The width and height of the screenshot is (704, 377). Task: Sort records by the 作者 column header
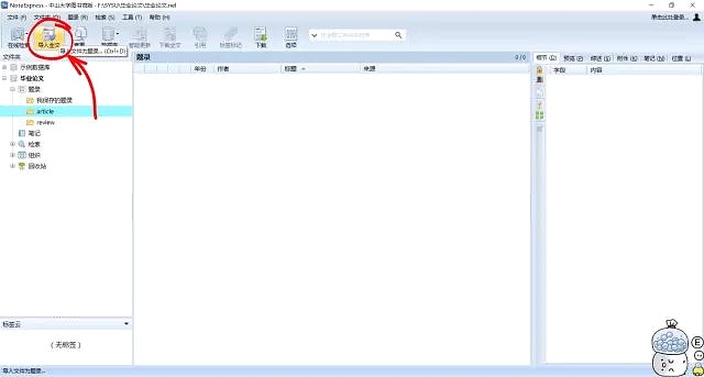pyautogui.click(x=247, y=69)
